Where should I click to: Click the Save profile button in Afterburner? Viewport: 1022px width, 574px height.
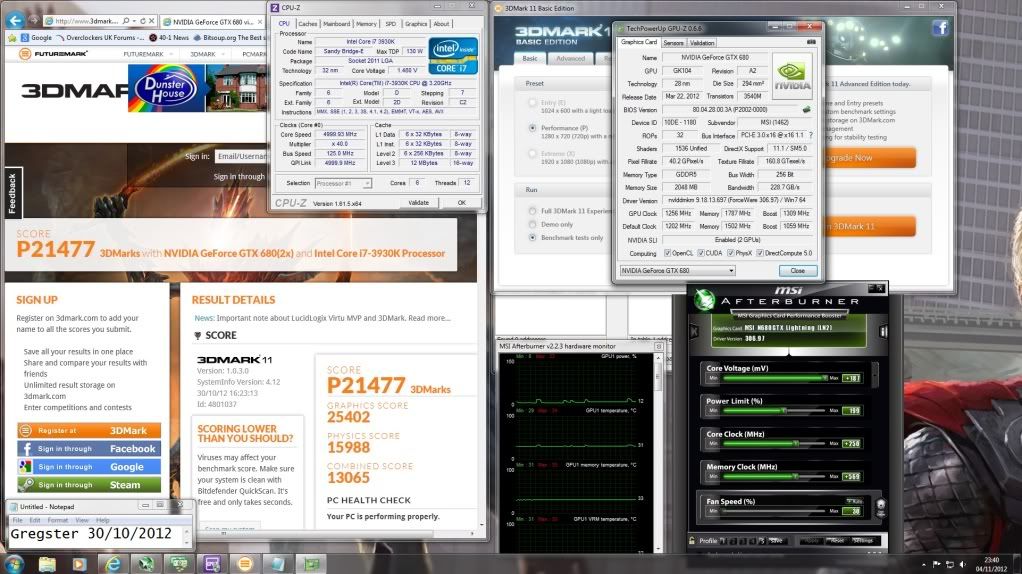click(x=776, y=541)
